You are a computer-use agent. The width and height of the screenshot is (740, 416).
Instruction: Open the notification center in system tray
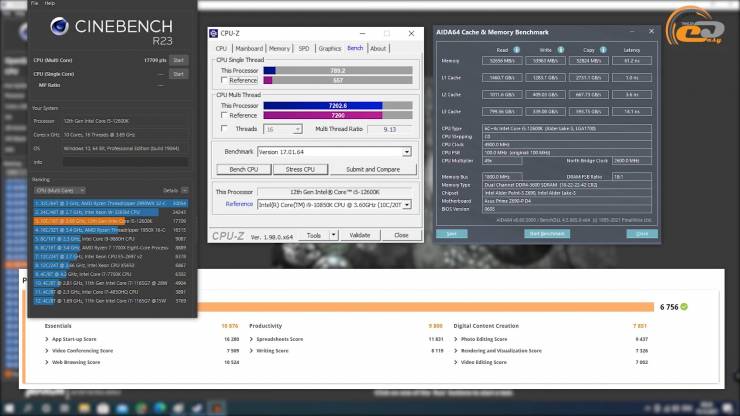point(728,408)
